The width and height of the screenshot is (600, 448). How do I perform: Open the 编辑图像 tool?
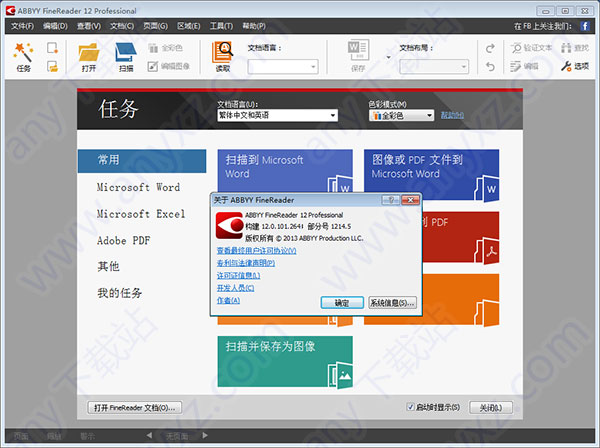[169, 66]
